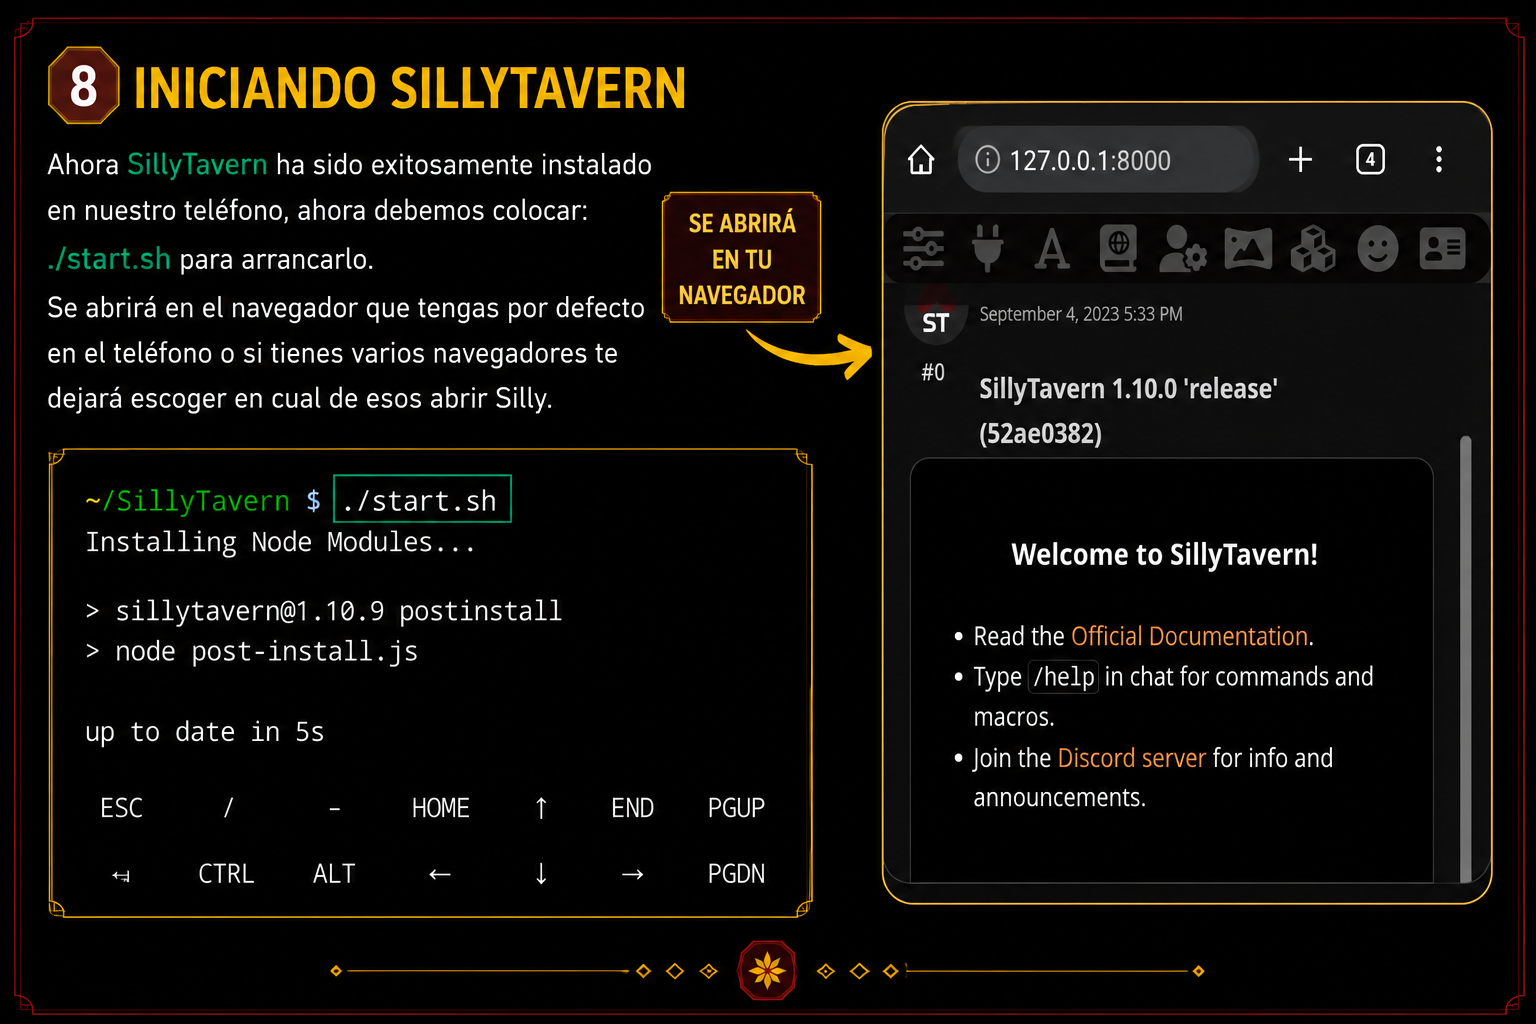This screenshot has width=1536, height=1024.
Task: Open AI response configuration sliders icon
Action: point(923,249)
